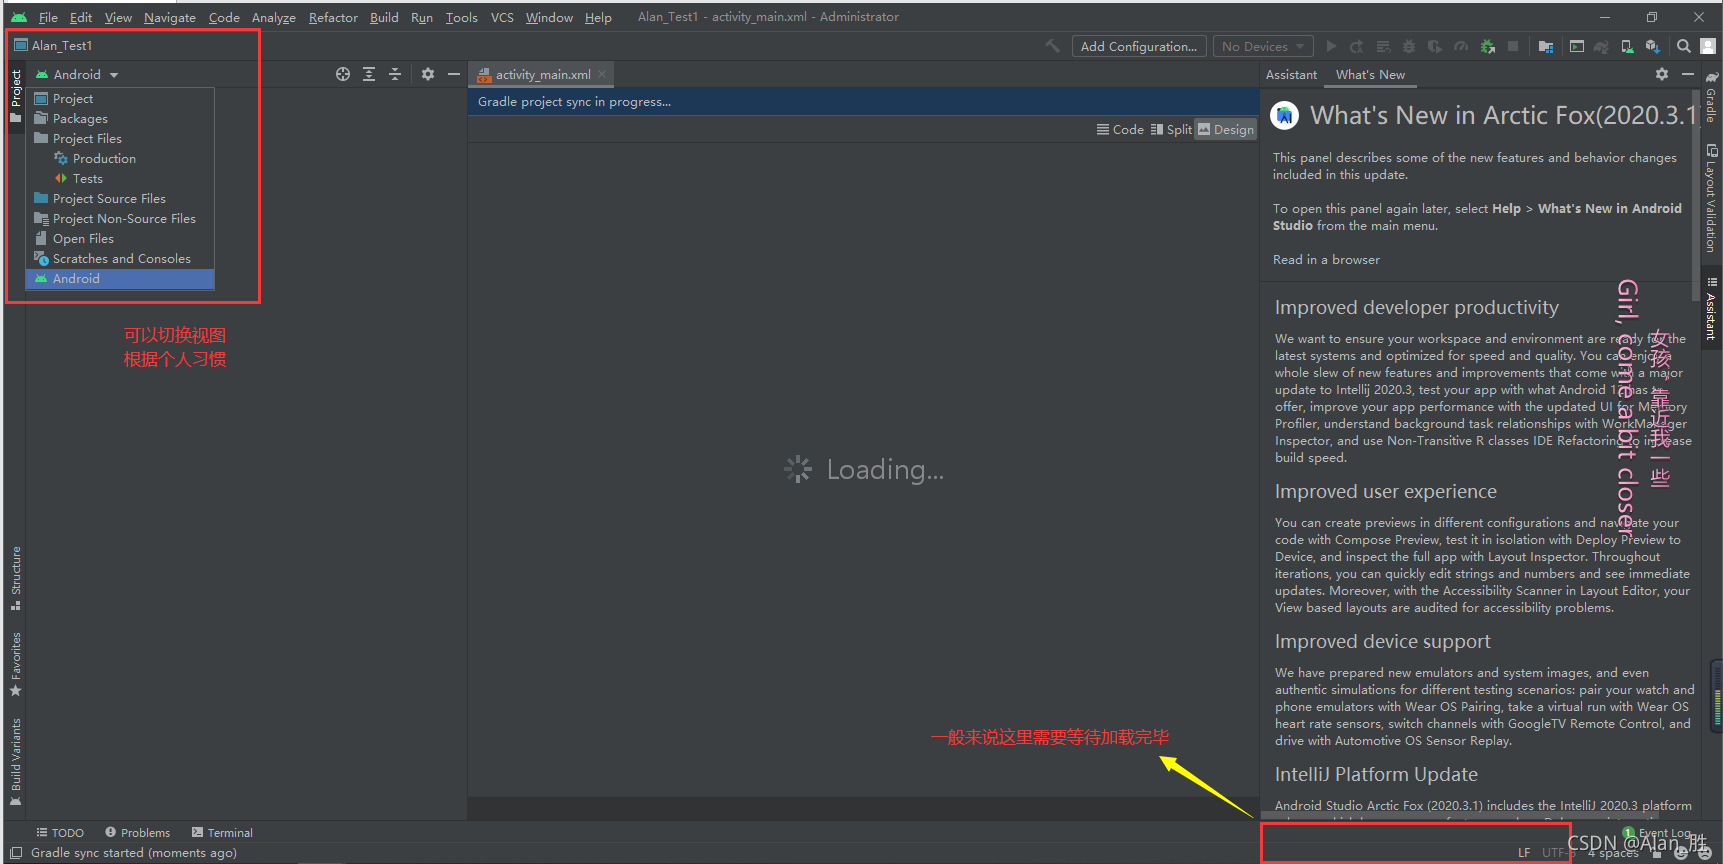Click the Stop square icon

(1513, 46)
